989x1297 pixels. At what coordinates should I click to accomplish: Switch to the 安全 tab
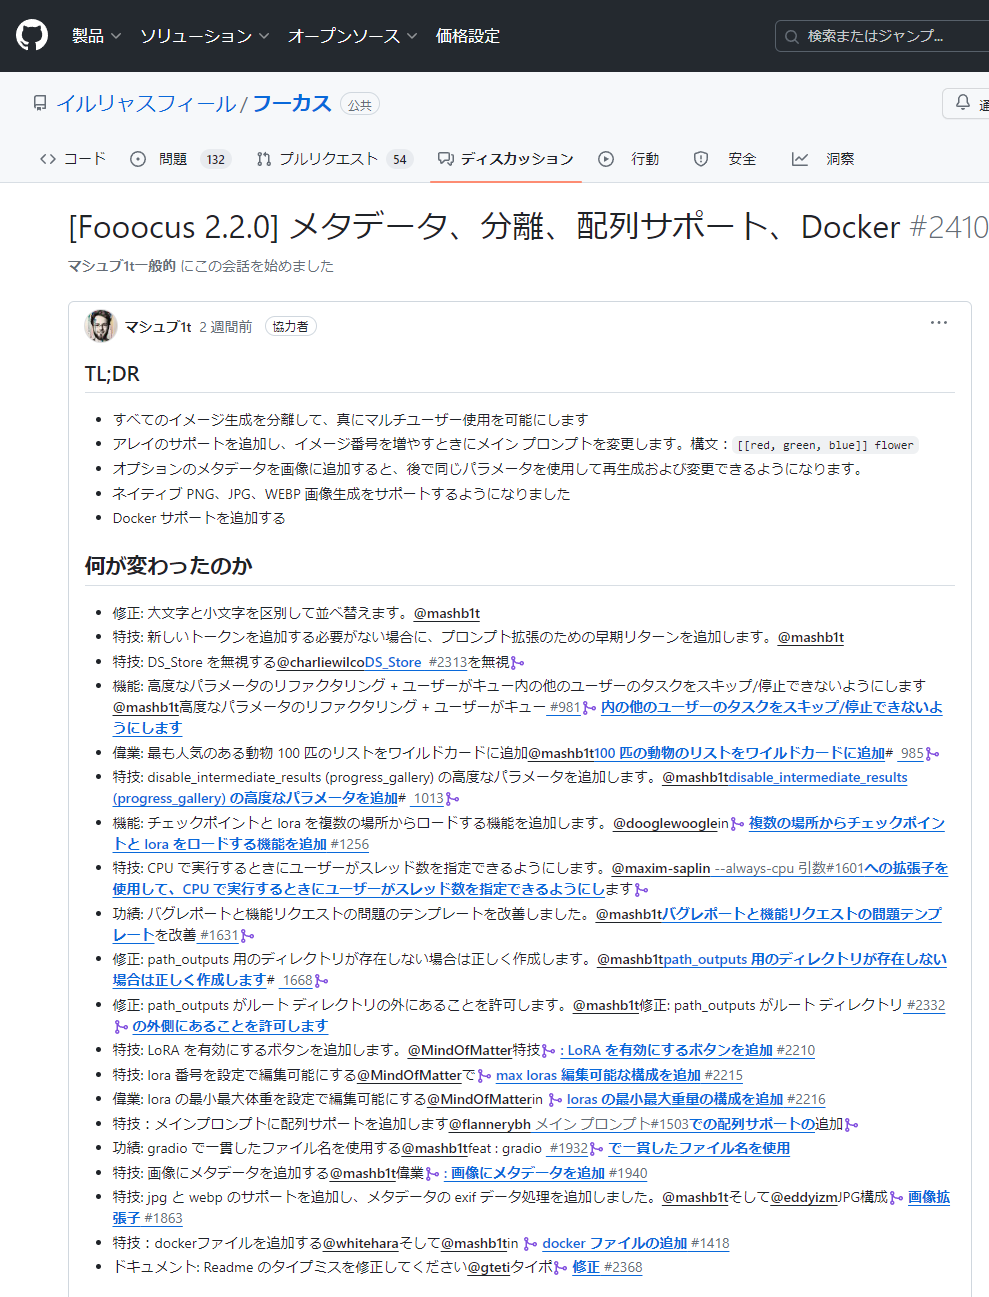pyautogui.click(x=726, y=159)
